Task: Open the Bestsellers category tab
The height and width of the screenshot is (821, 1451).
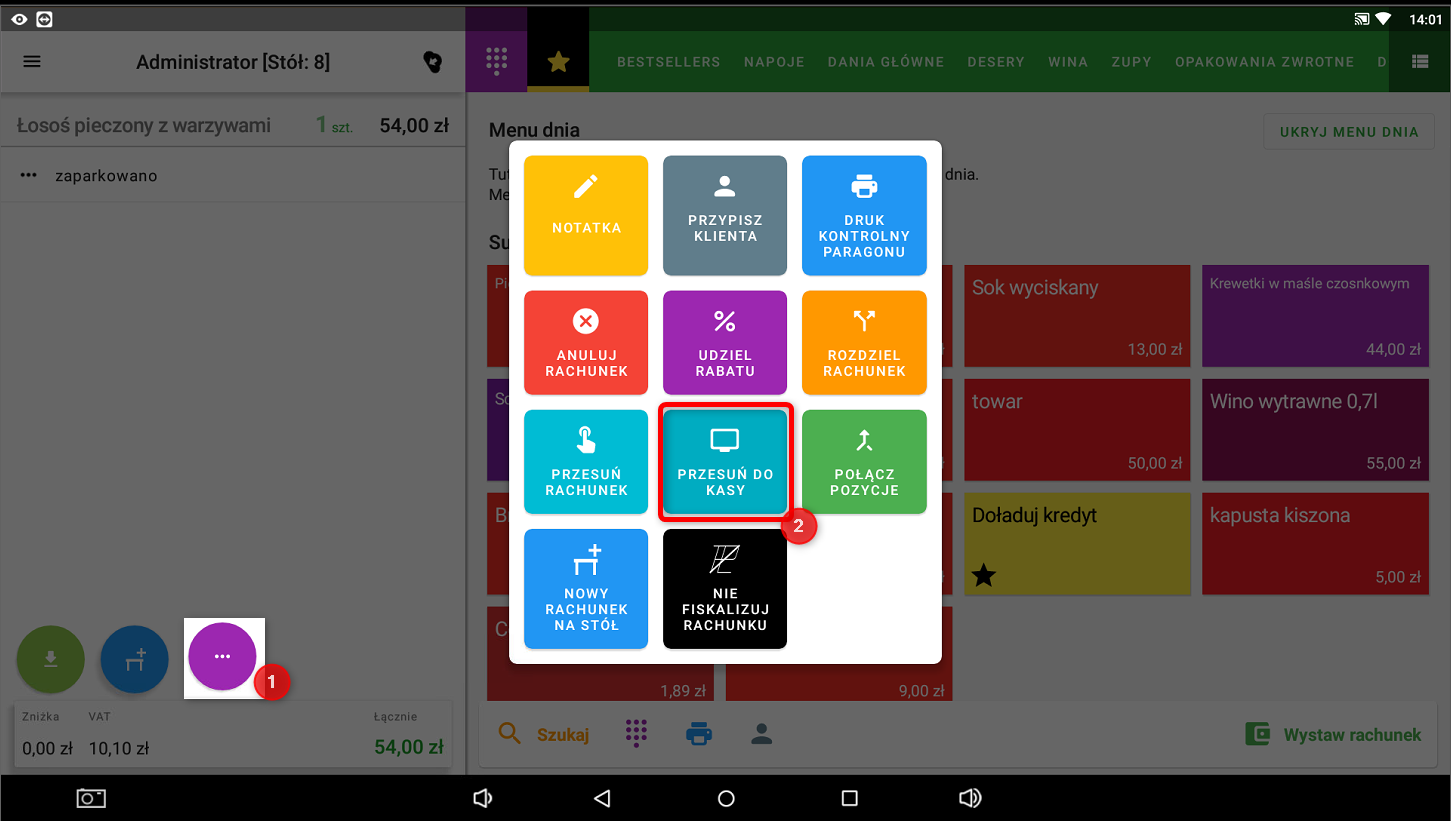Action: pos(668,62)
